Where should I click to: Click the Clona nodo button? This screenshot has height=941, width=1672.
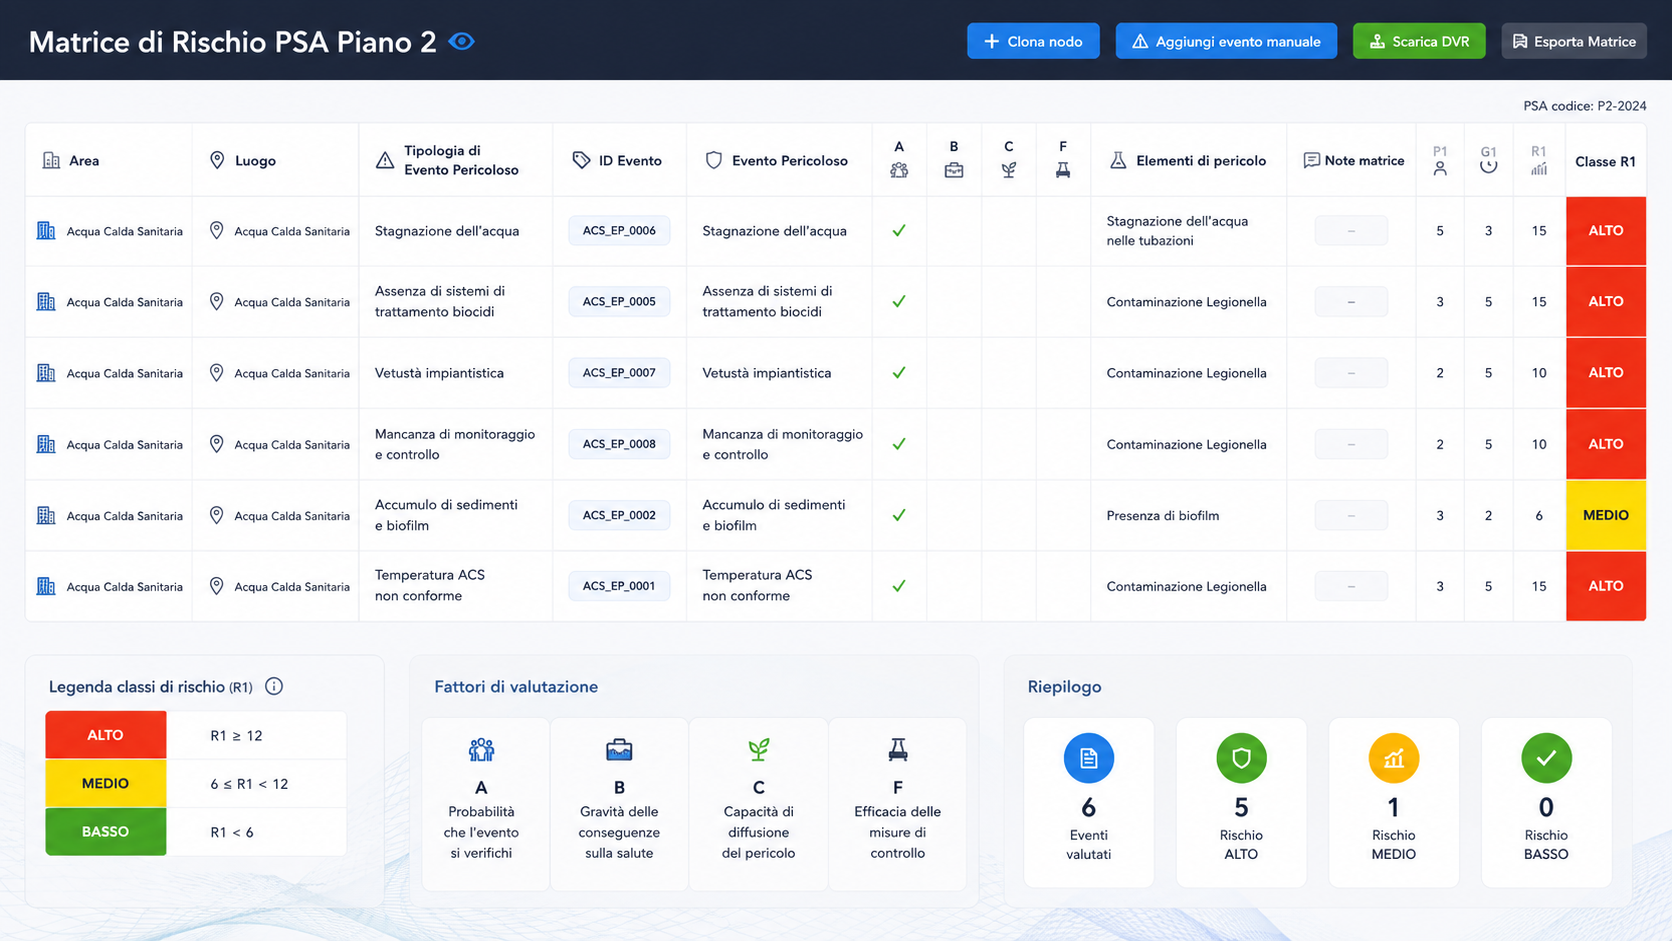[1033, 41]
